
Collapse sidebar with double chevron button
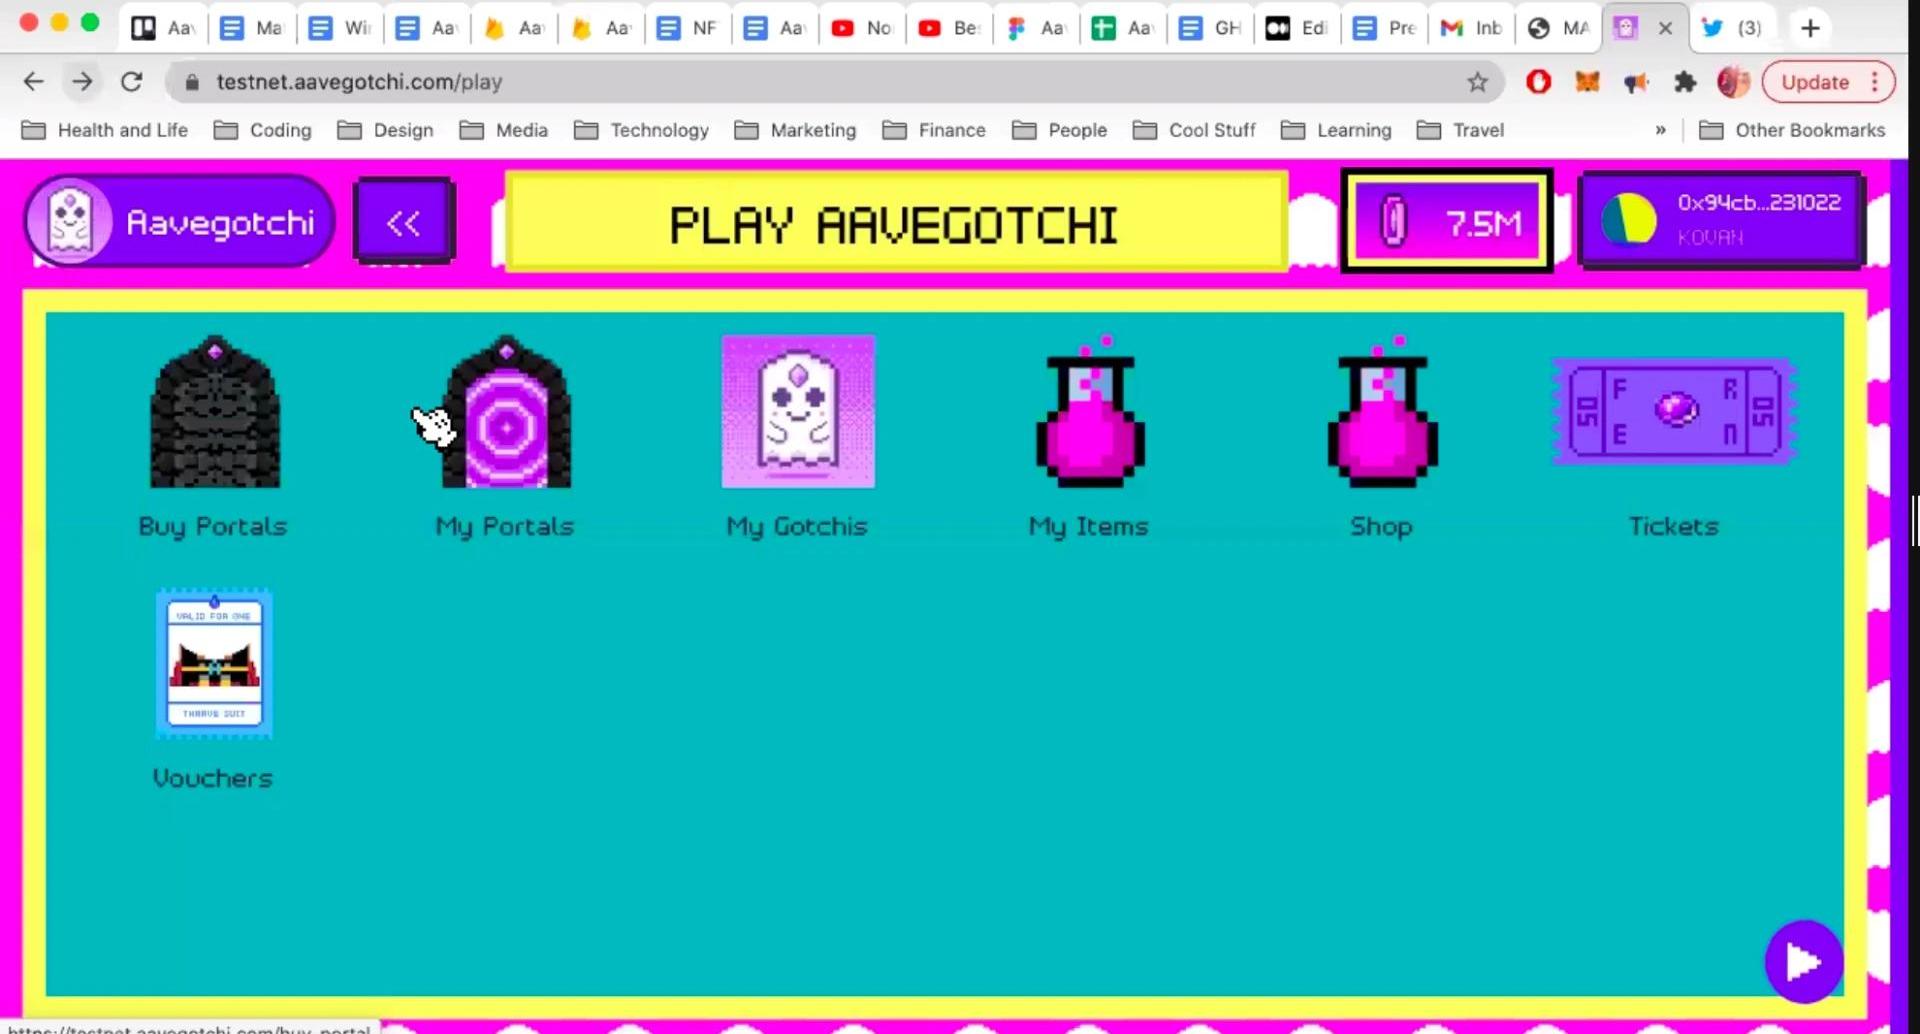pyautogui.click(x=404, y=222)
